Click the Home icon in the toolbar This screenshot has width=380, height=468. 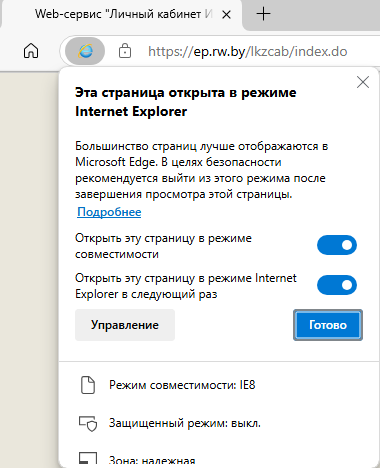click(31, 51)
